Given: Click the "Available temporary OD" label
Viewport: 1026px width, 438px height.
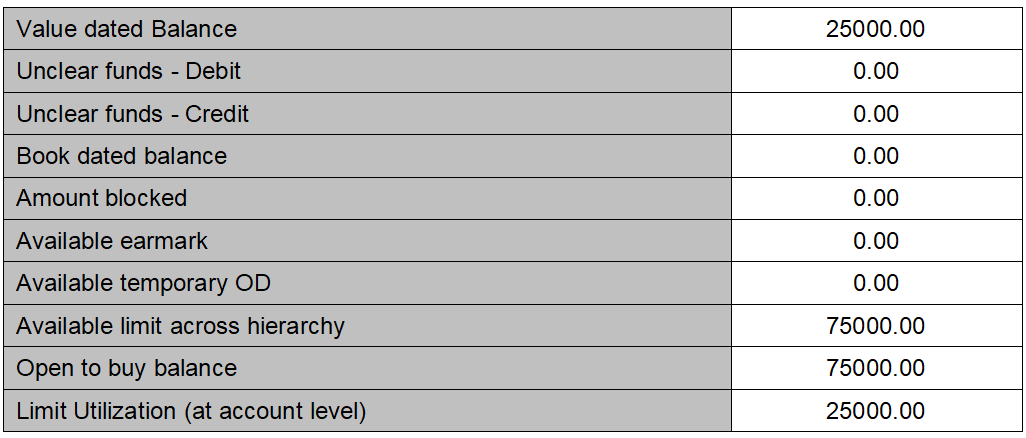Looking at the screenshot, I should (x=144, y=283).
